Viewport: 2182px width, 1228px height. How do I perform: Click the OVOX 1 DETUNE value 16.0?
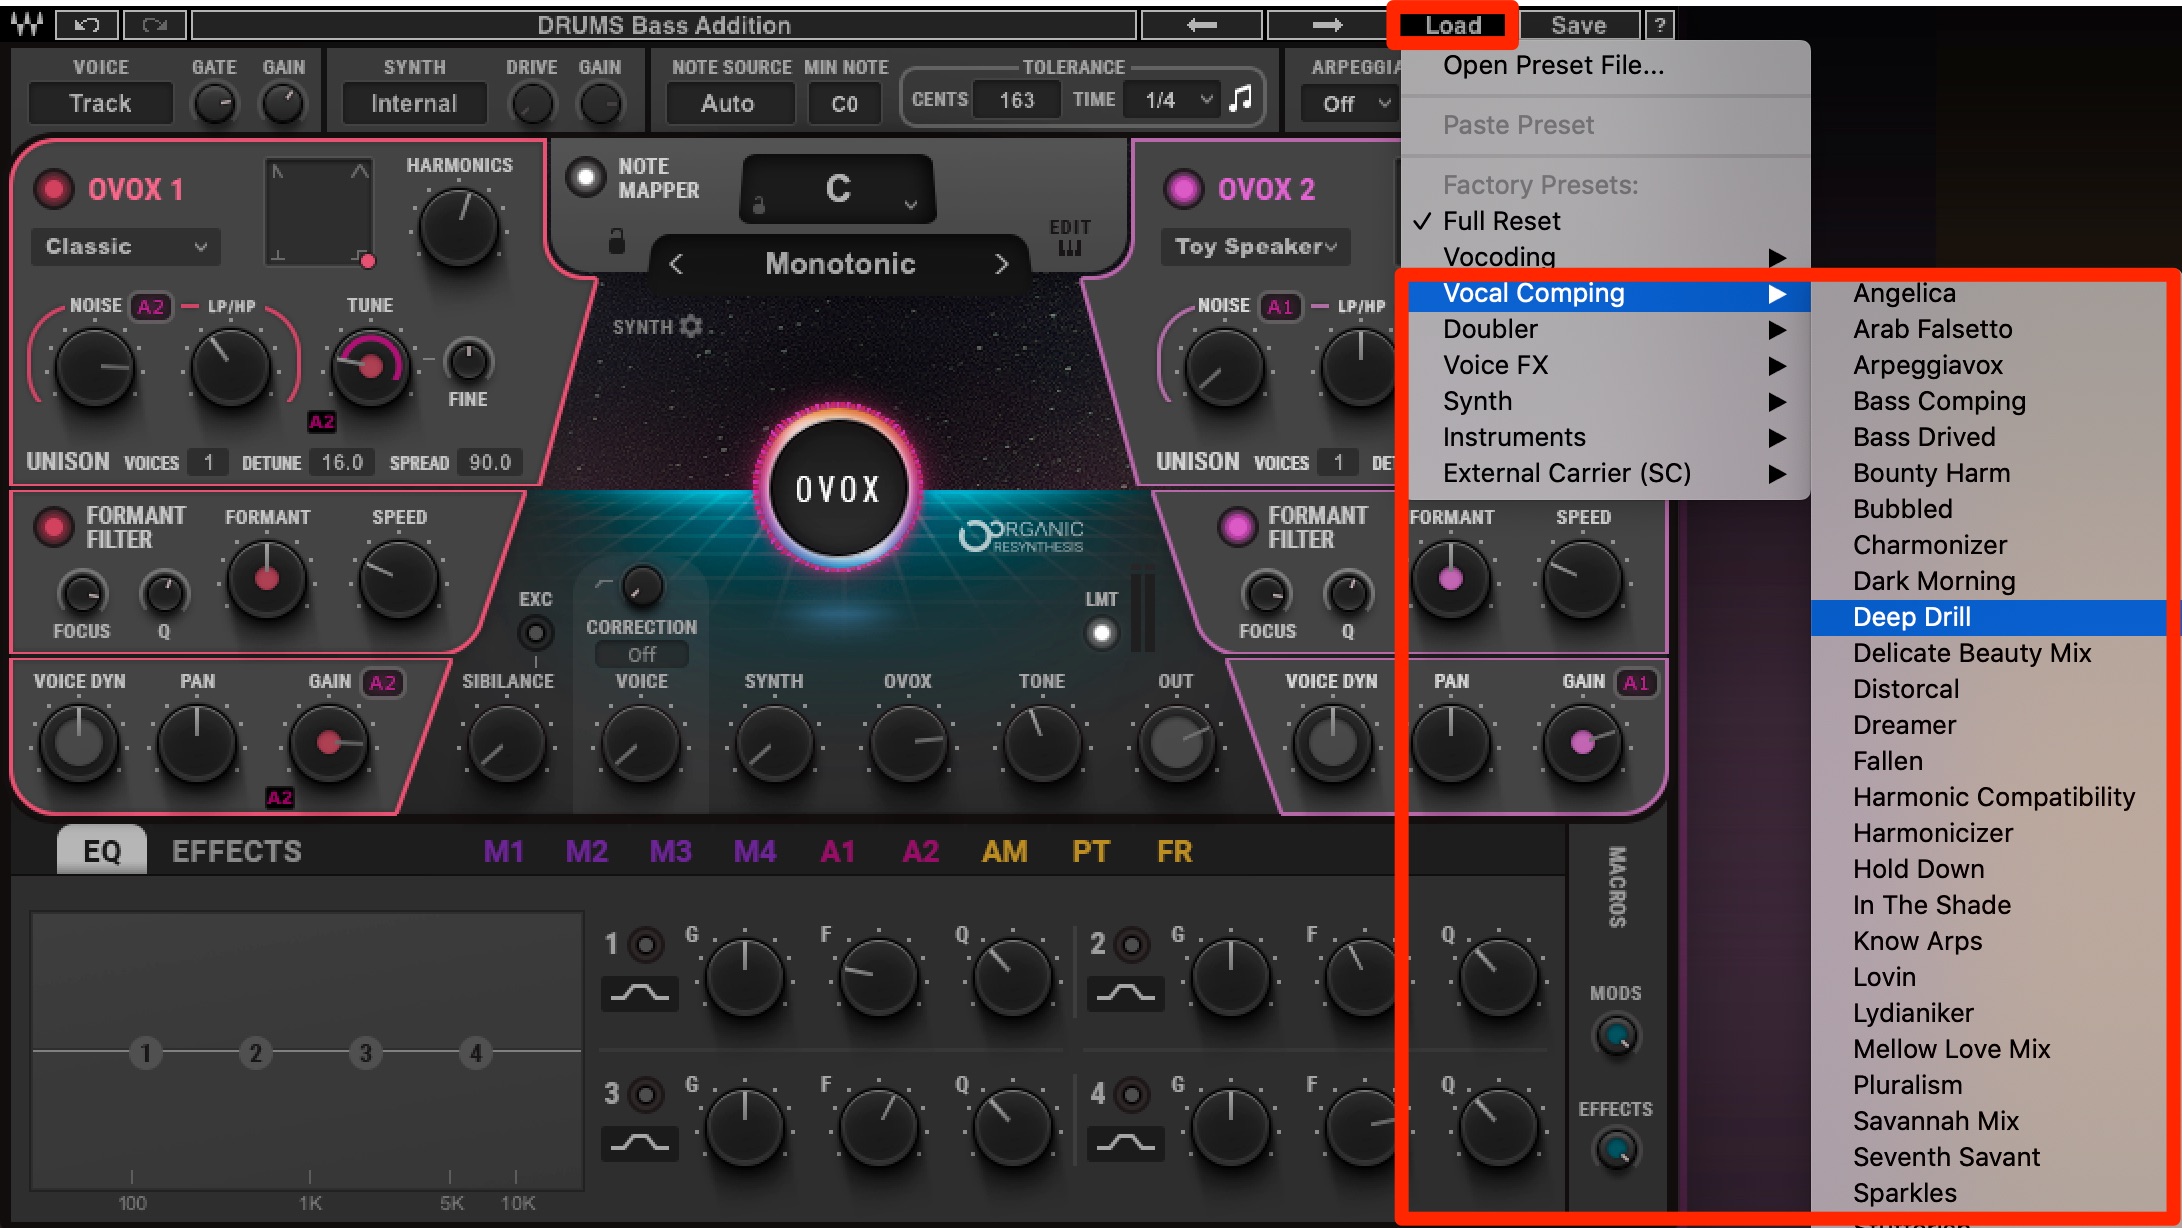click(342, 462)
